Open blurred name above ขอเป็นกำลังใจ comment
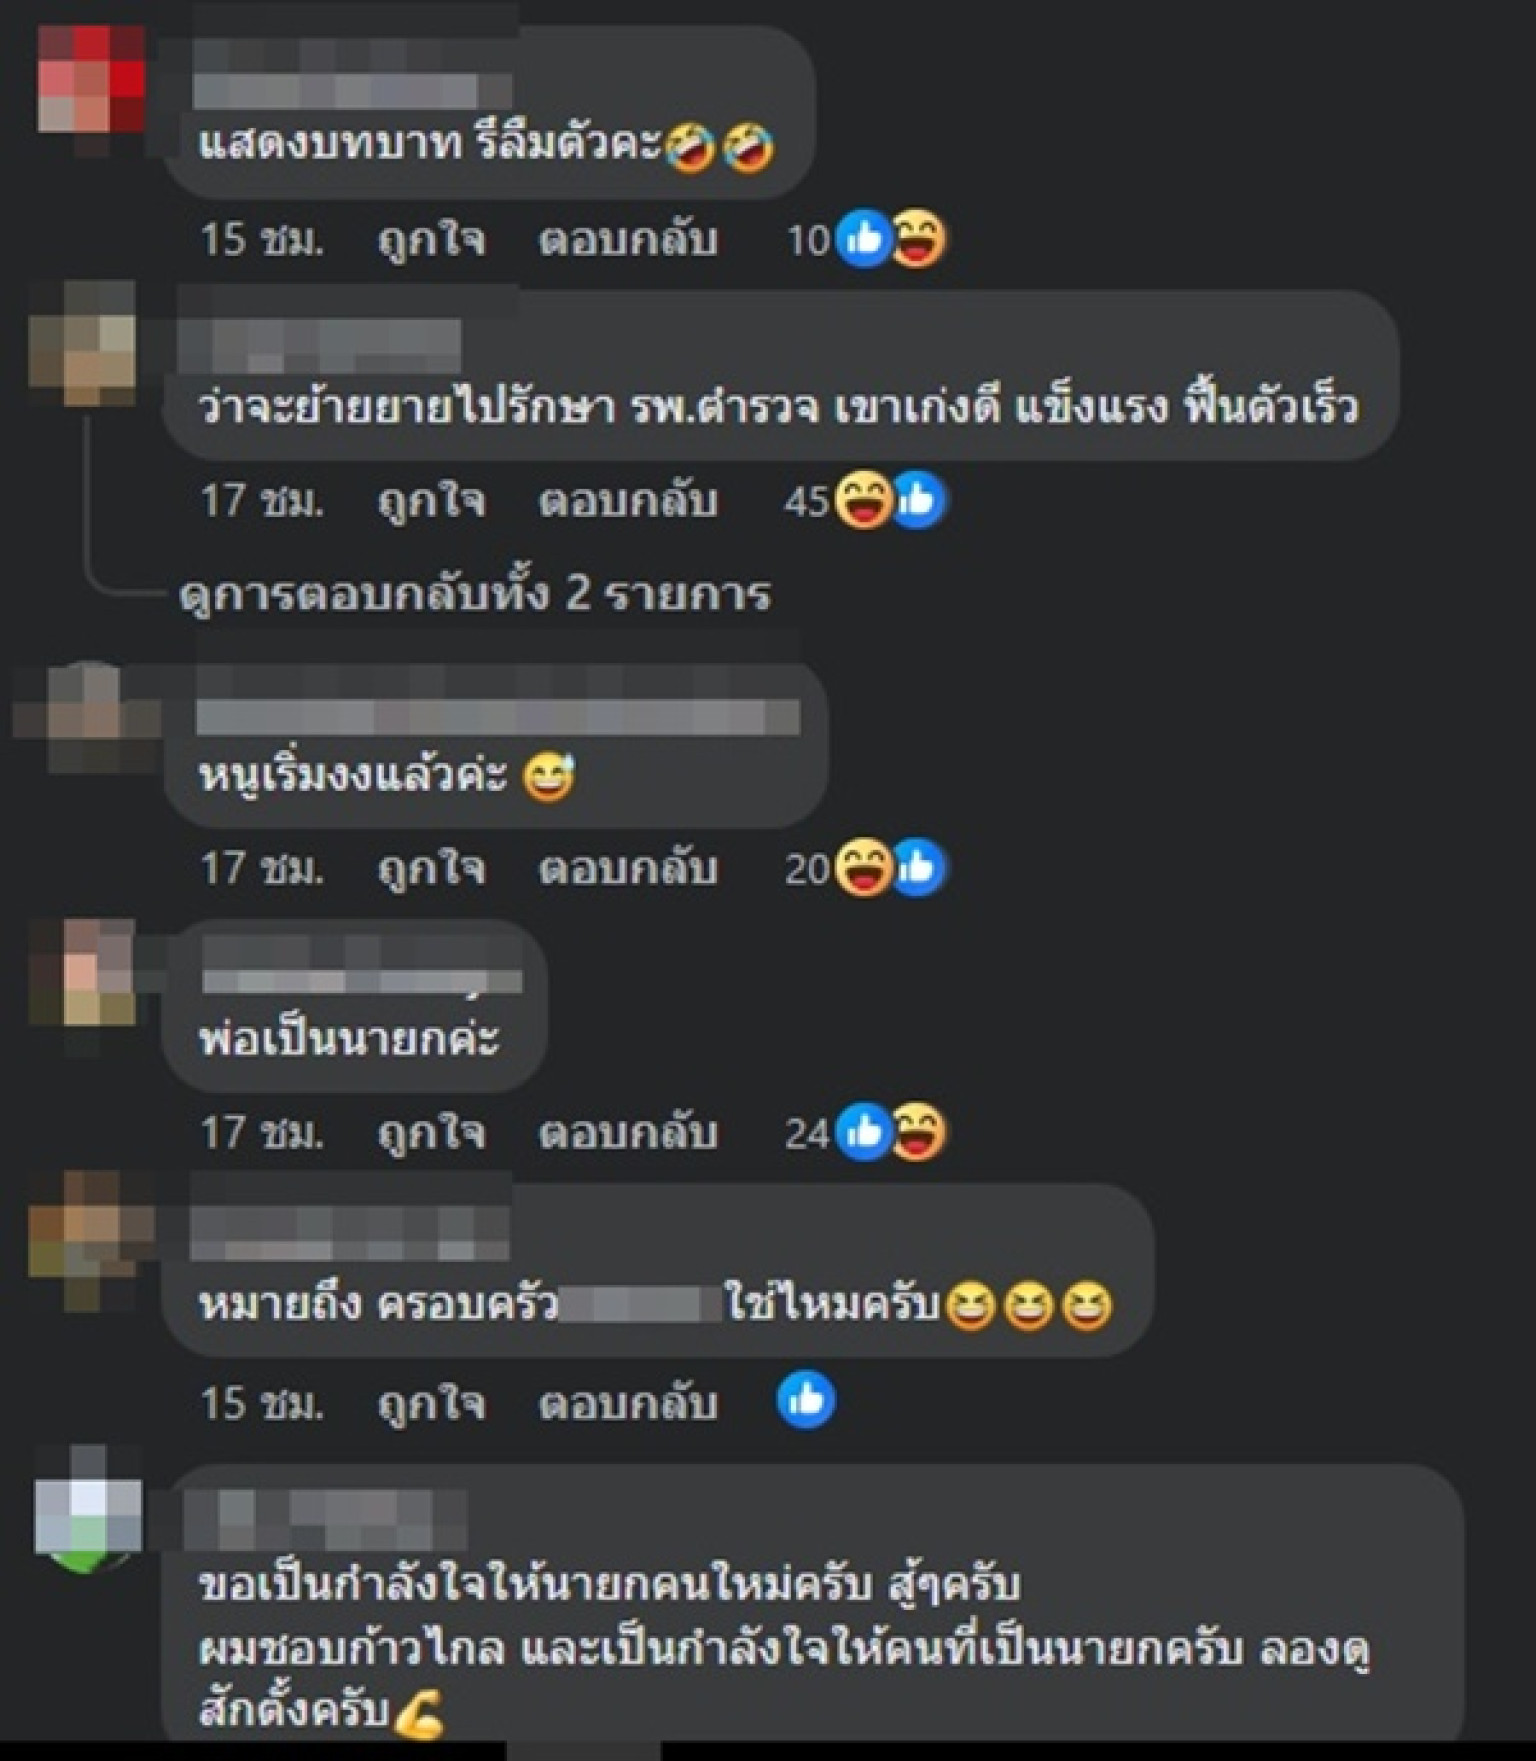Viewport: 1536px width, 1761px height. (x=326, y=1520)
